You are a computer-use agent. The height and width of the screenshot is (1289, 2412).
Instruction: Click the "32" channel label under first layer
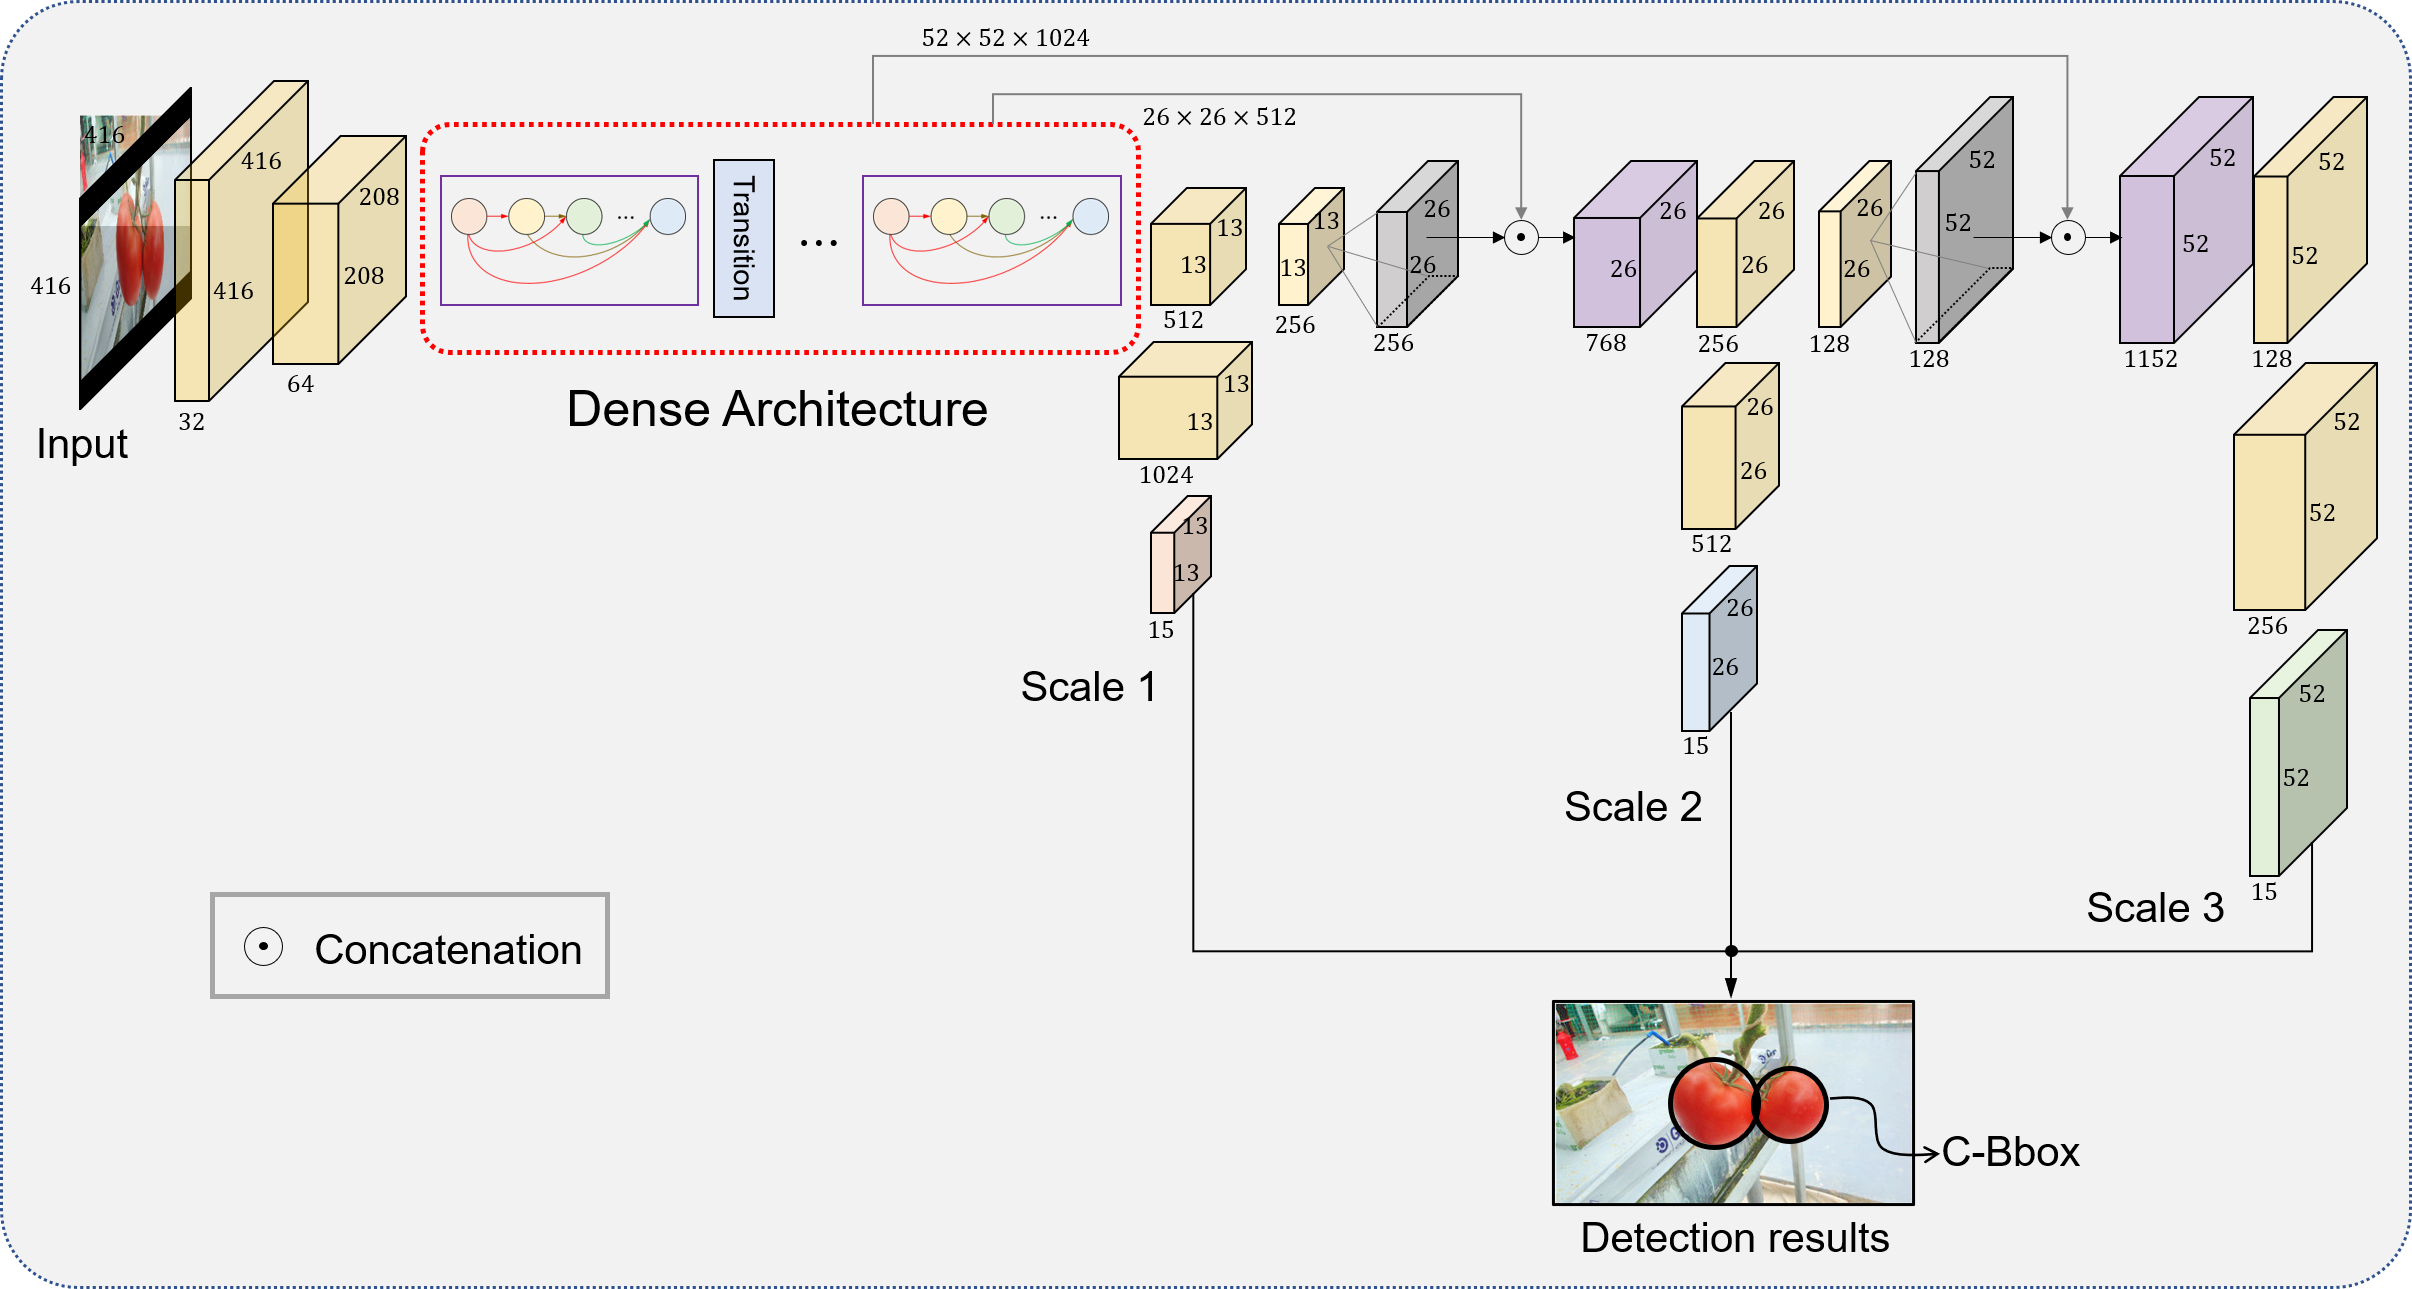(x=191, y=422)
